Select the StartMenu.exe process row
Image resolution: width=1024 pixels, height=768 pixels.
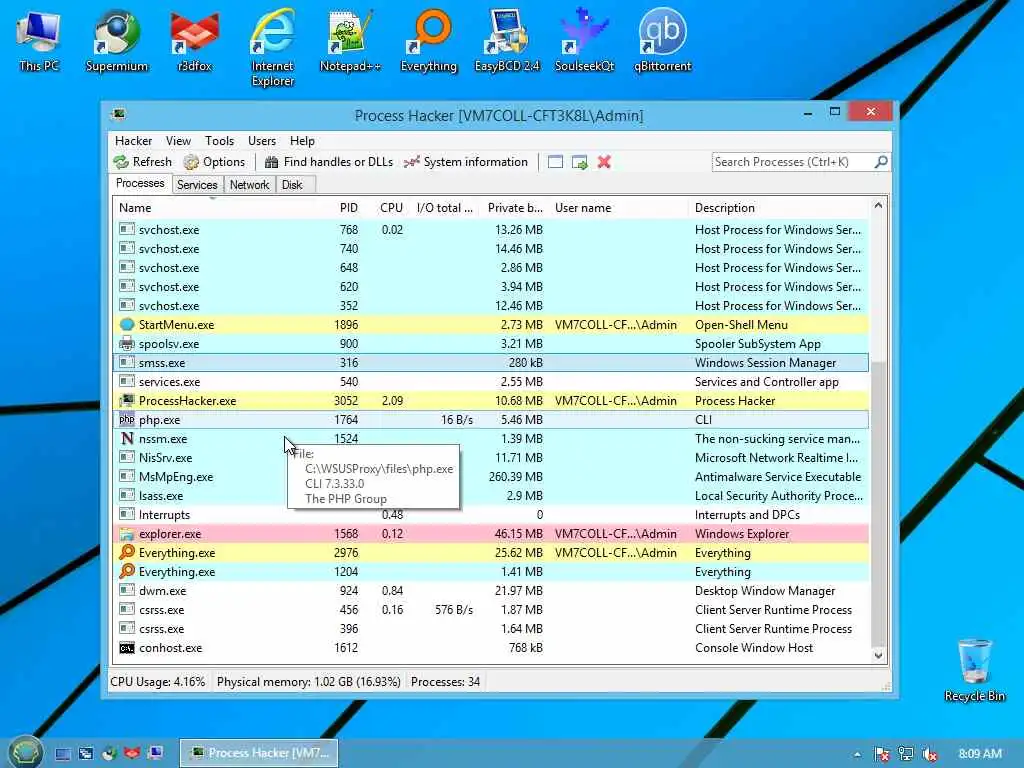click(x=491, y=325)
